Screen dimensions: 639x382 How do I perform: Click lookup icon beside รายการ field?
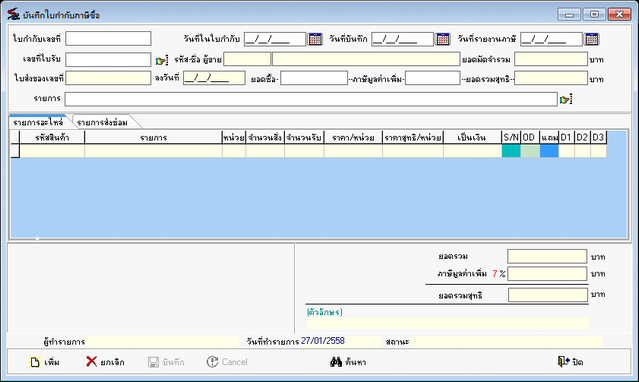point(566,99)
